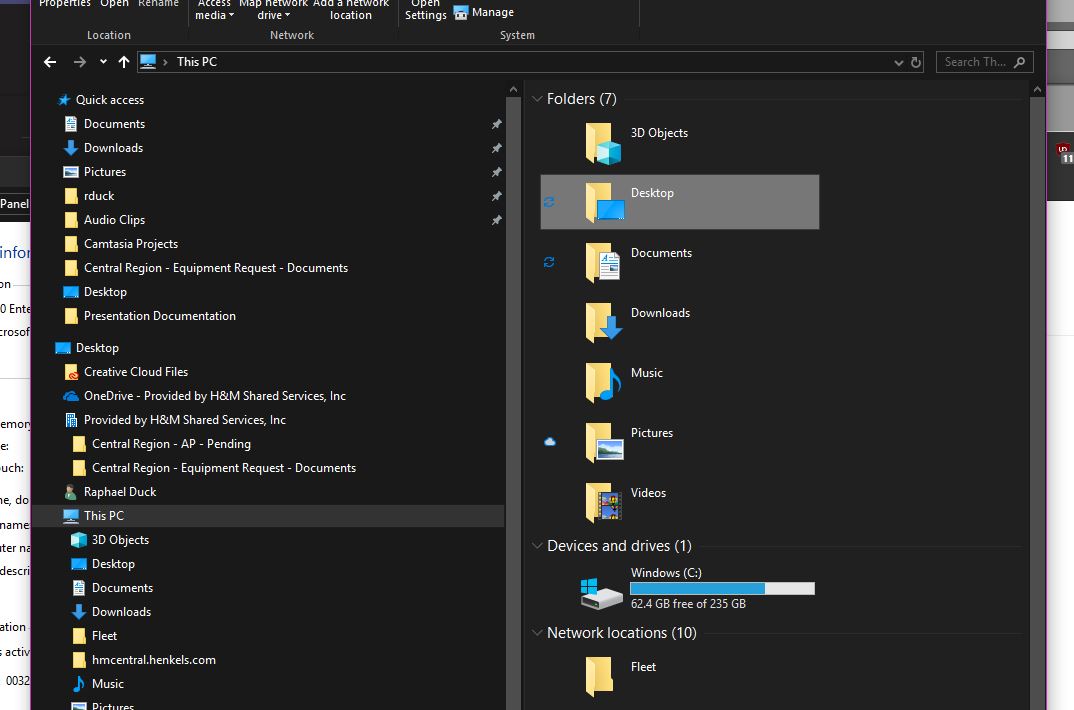Click the navigation pane scroll up arrow

click(x=514, y=90)
